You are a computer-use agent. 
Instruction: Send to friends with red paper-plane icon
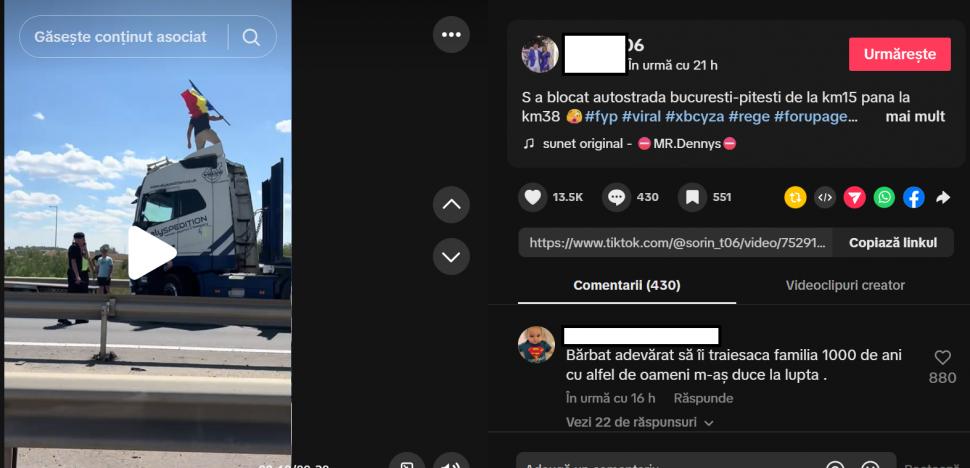pos(854,197)
